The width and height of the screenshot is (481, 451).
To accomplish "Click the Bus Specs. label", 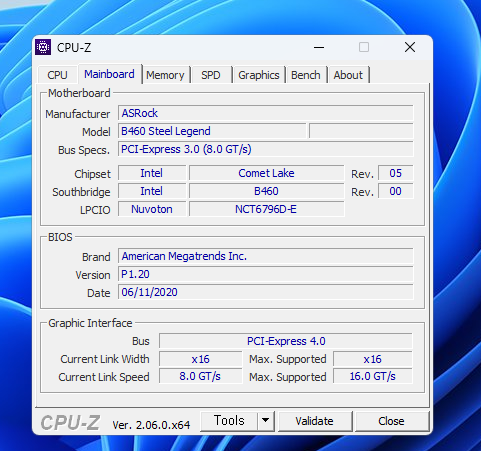I will [x=84, y=150].
